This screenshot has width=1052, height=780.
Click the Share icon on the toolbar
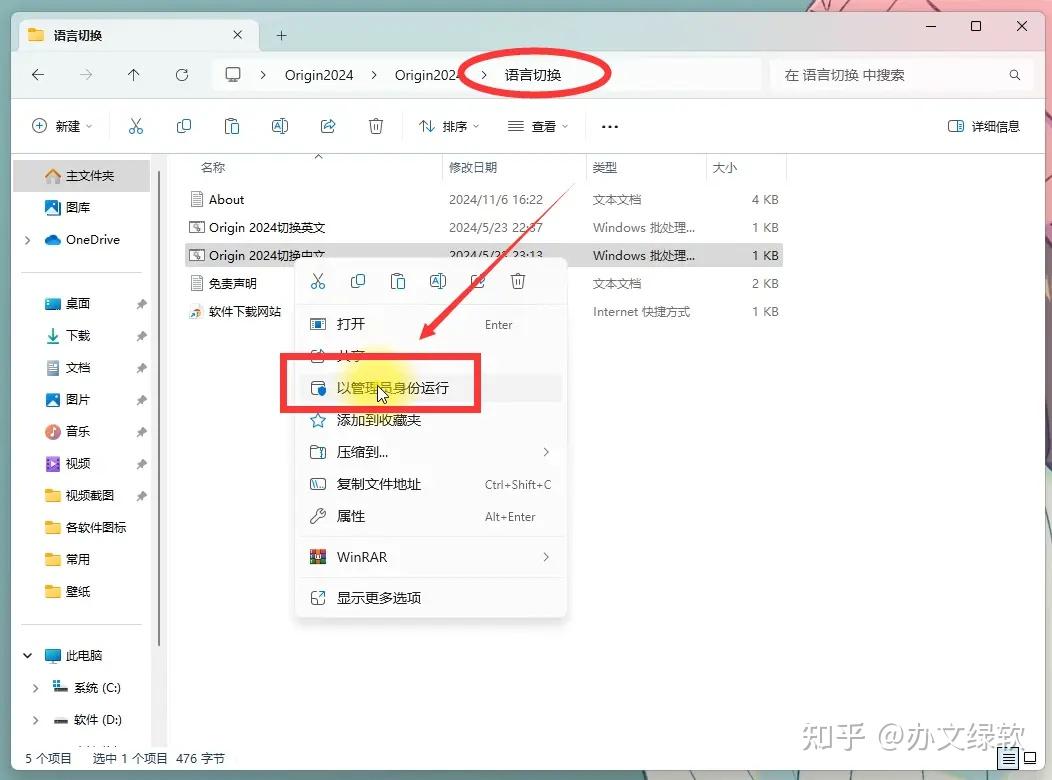pyautogui.click(x=328, y=126)
